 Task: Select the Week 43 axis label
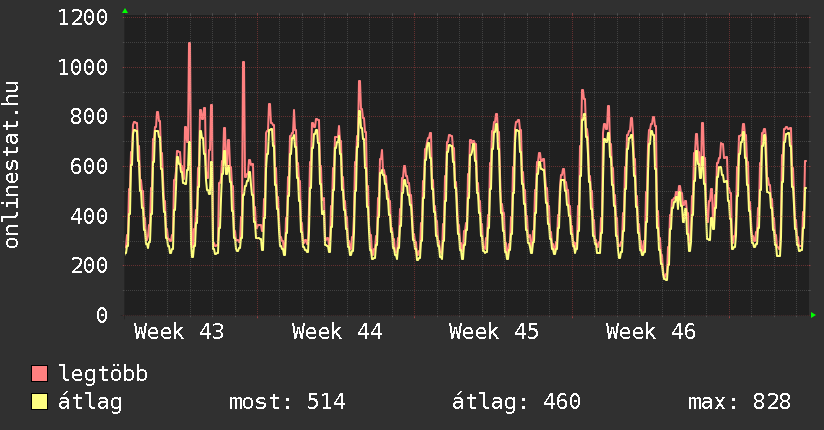179,332
